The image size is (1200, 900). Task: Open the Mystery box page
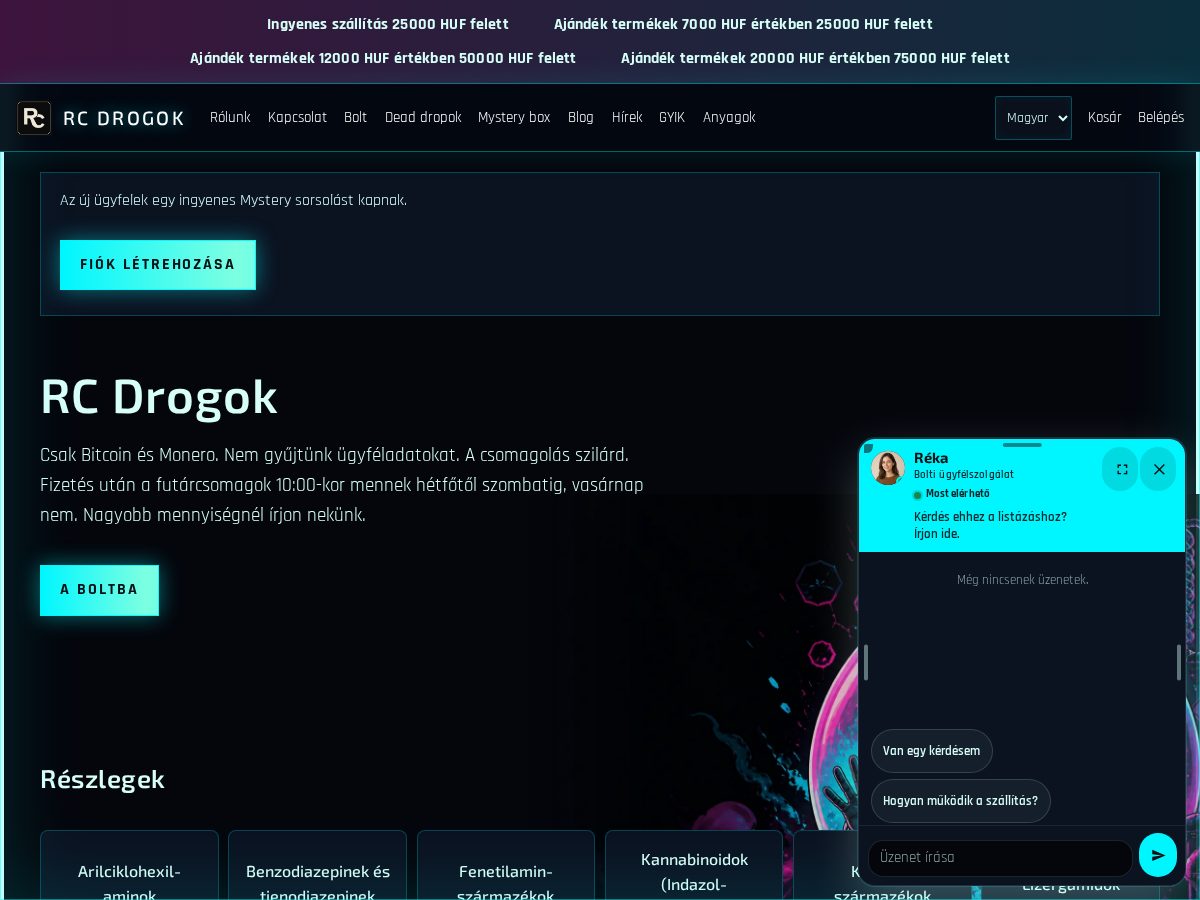click(514, 118)
